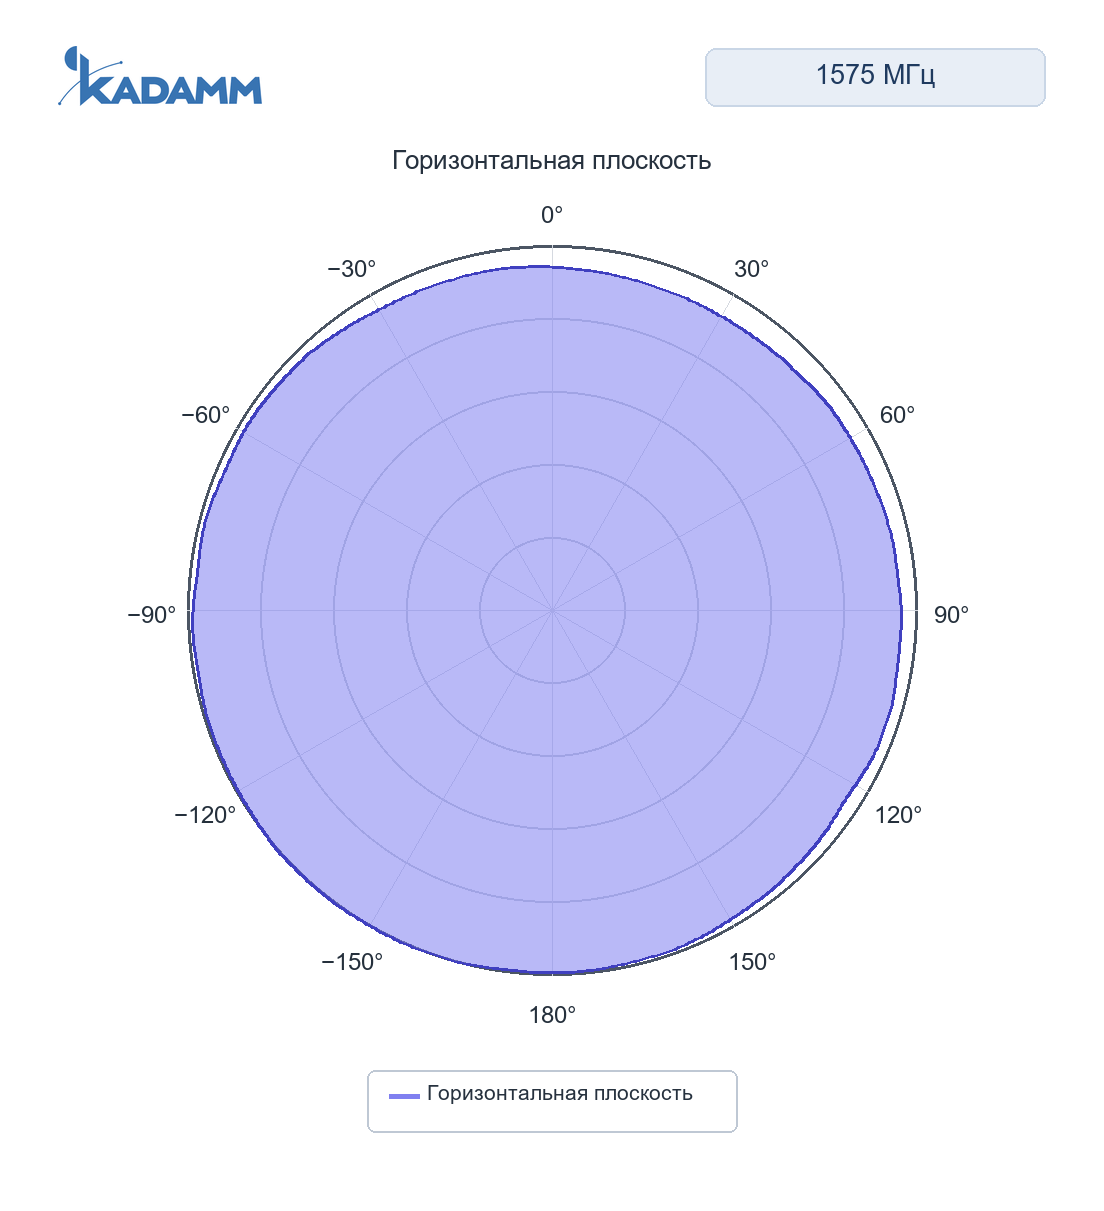Viewport: 1104px width, 1211px height.
Task: Select the 1575 МГц frequency box
Action: (x=875, y=77)
